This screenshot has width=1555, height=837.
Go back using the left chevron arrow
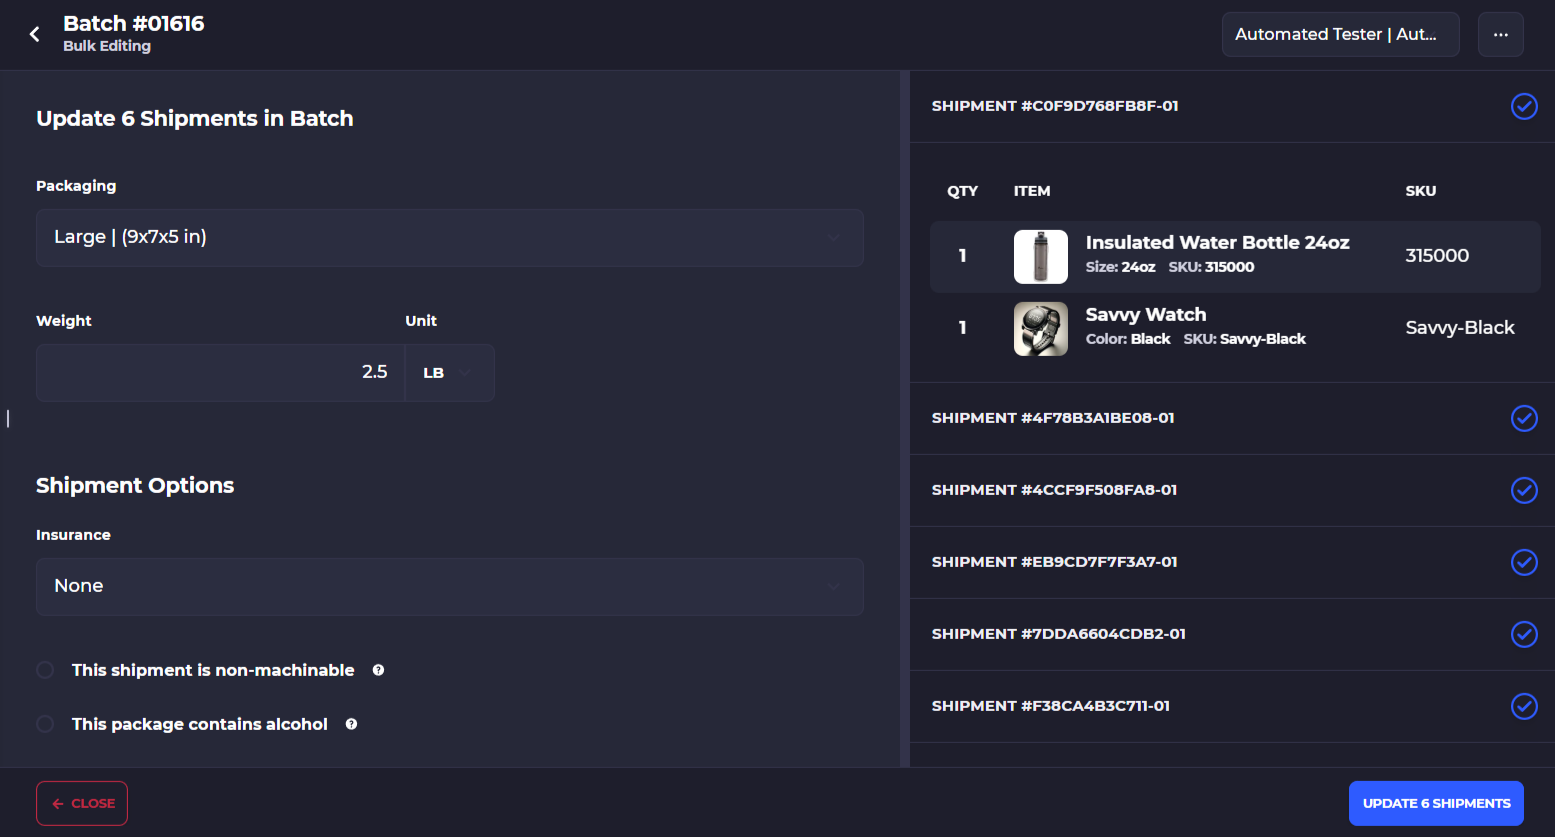click(x=34, y=34)
